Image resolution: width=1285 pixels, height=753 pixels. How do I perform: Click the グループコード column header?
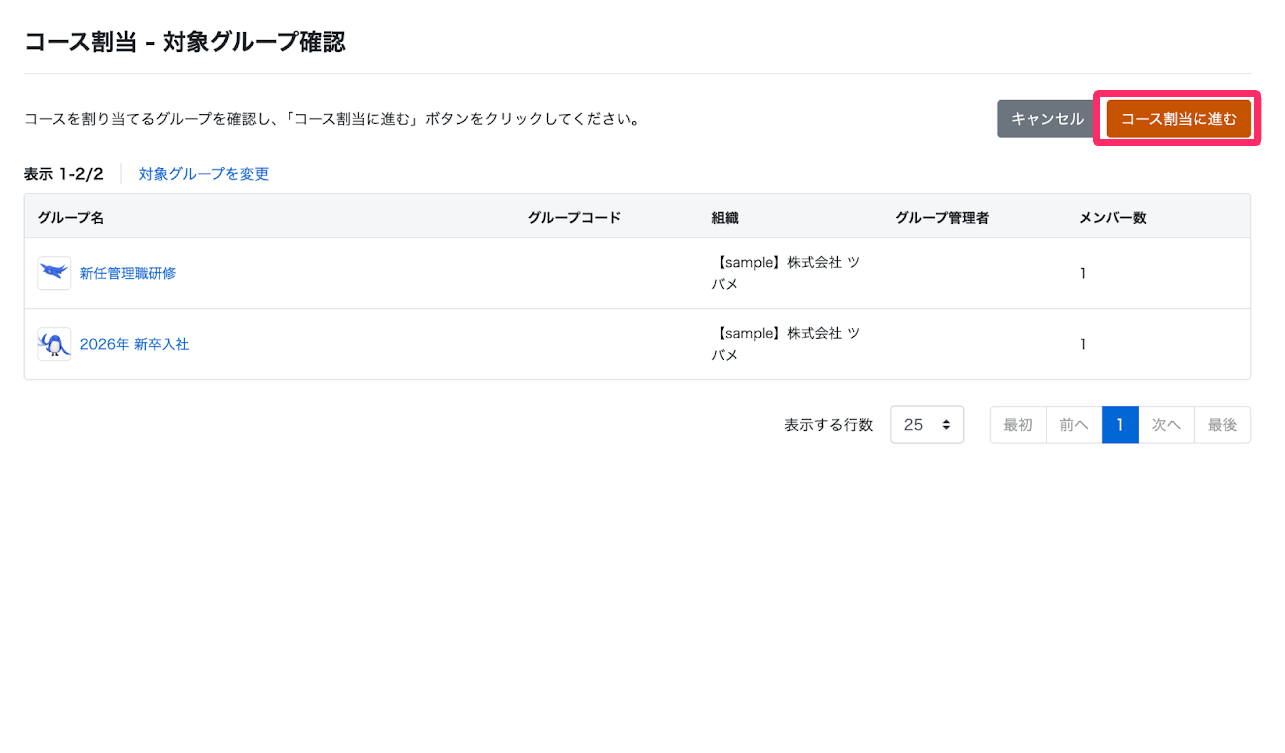point(574,217)
